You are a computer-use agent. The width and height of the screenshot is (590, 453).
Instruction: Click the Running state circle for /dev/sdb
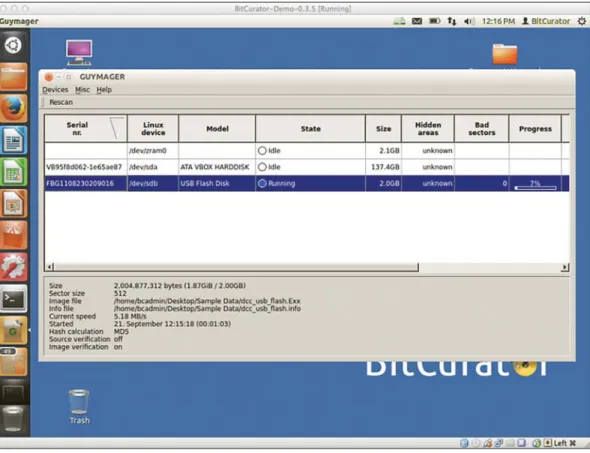(x=262, y=184)
